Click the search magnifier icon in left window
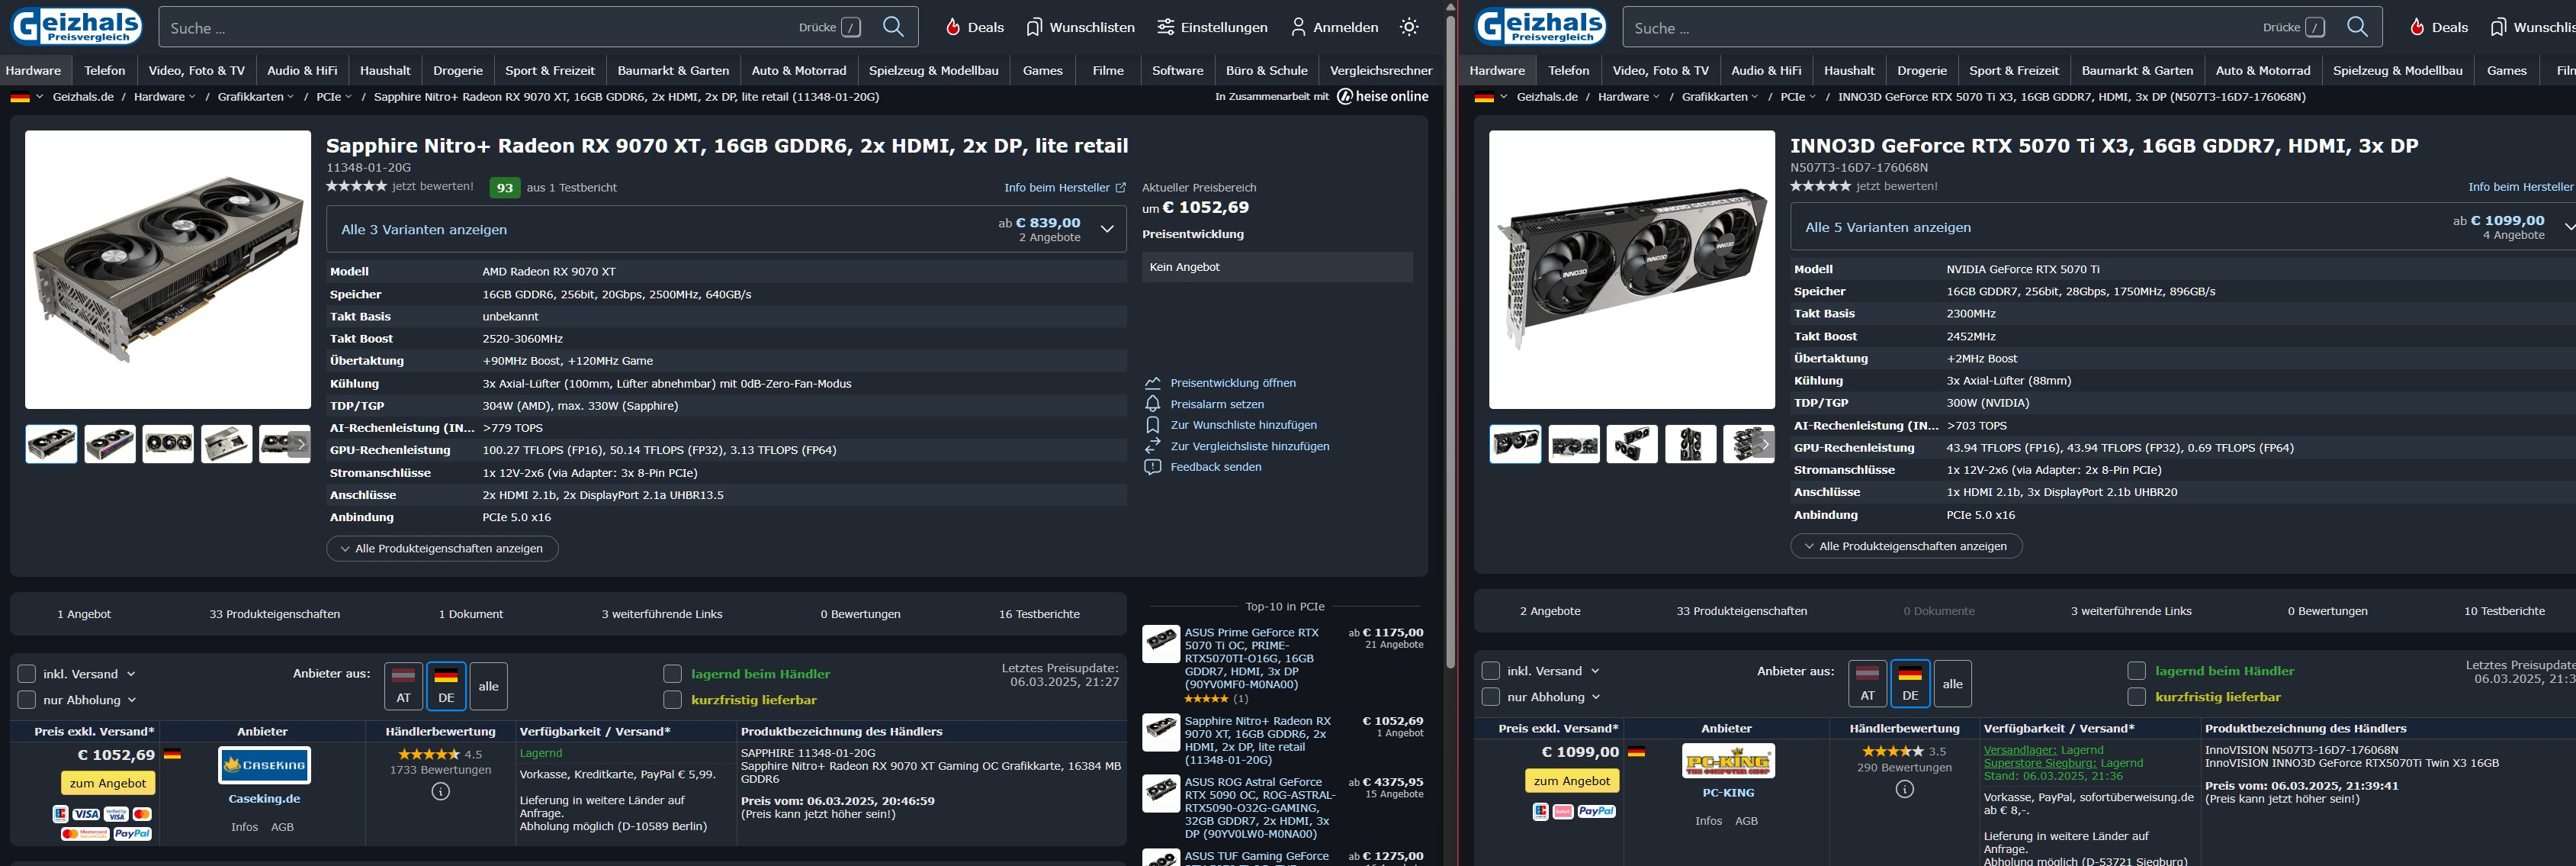Viewport: 2576px width, 866px height. 893,27
